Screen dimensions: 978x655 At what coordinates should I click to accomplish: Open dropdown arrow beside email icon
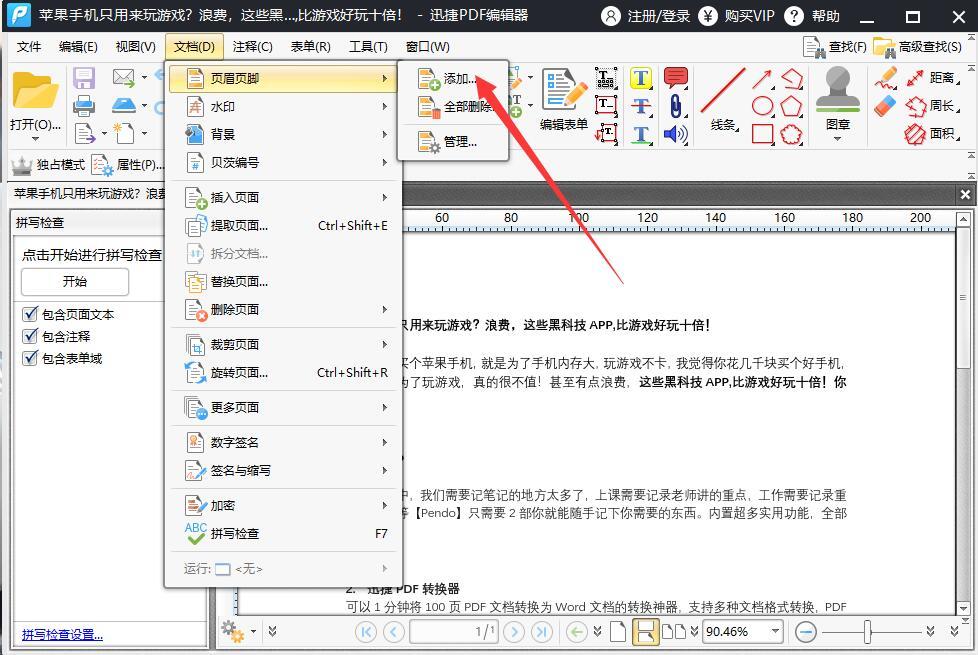(x=144, y=77)
